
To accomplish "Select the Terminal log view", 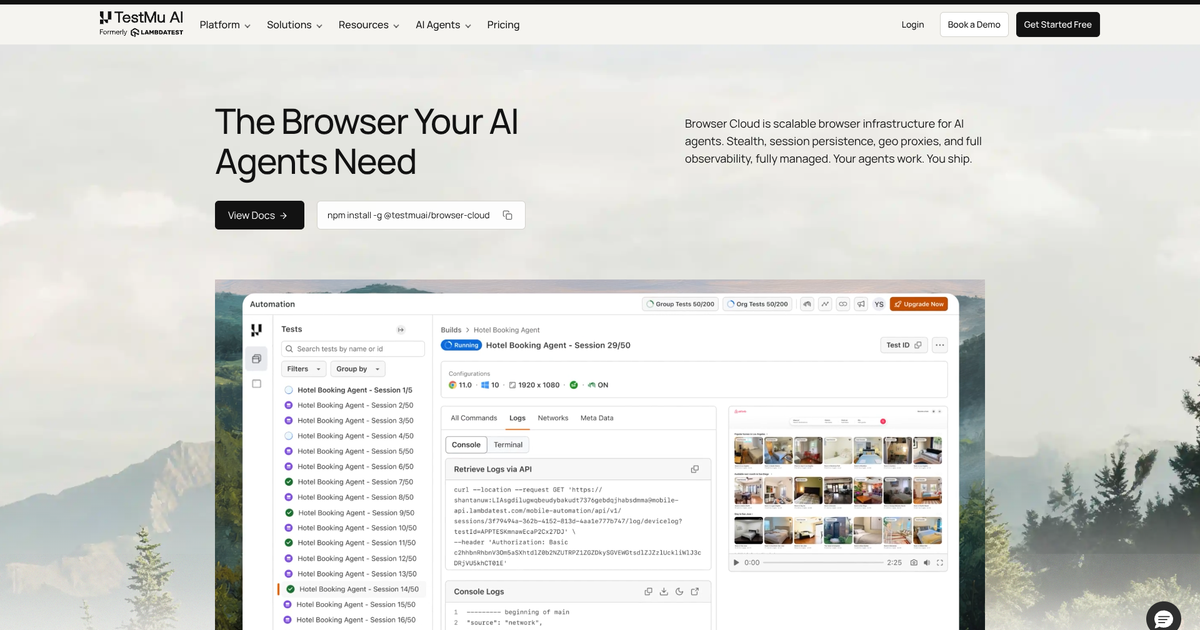I will tap(508, 444).
